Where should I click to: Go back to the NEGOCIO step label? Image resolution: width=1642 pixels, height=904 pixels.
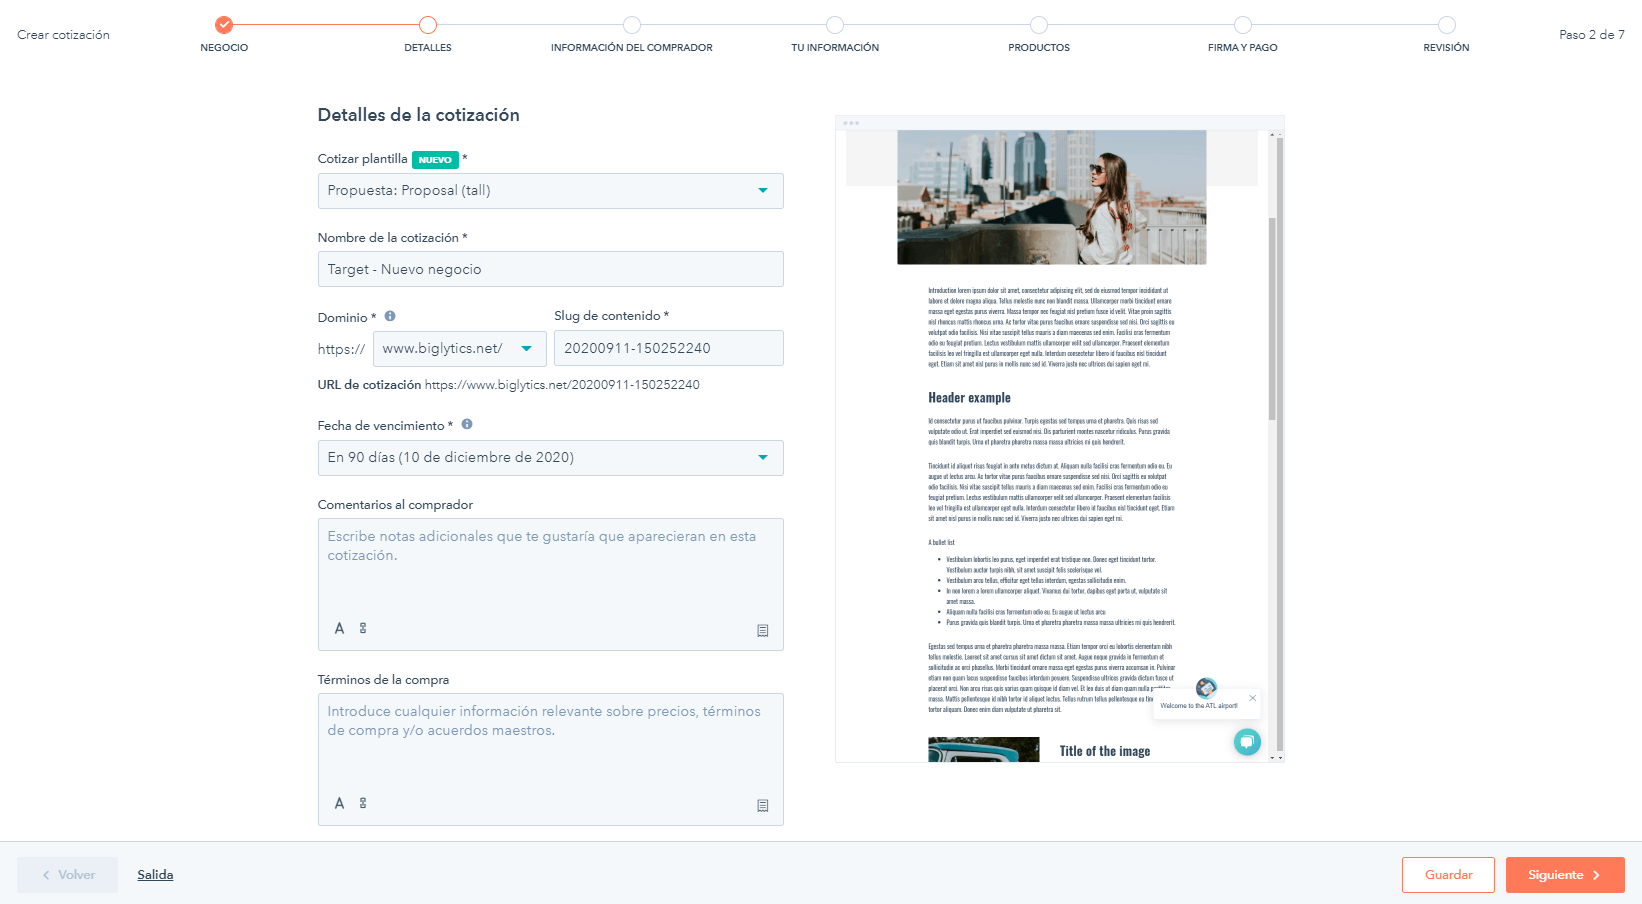coord(224,48)
